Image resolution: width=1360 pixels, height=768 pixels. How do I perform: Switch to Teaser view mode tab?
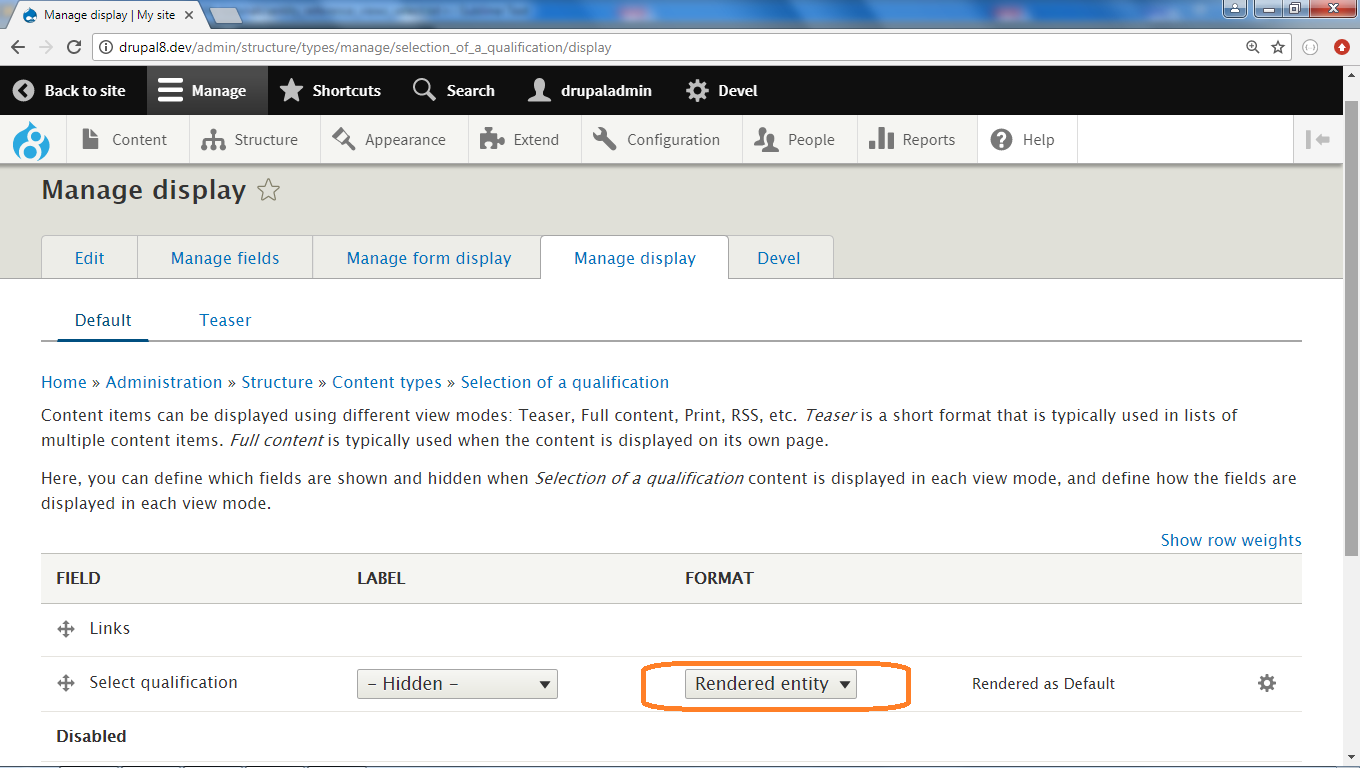(225, 320)
